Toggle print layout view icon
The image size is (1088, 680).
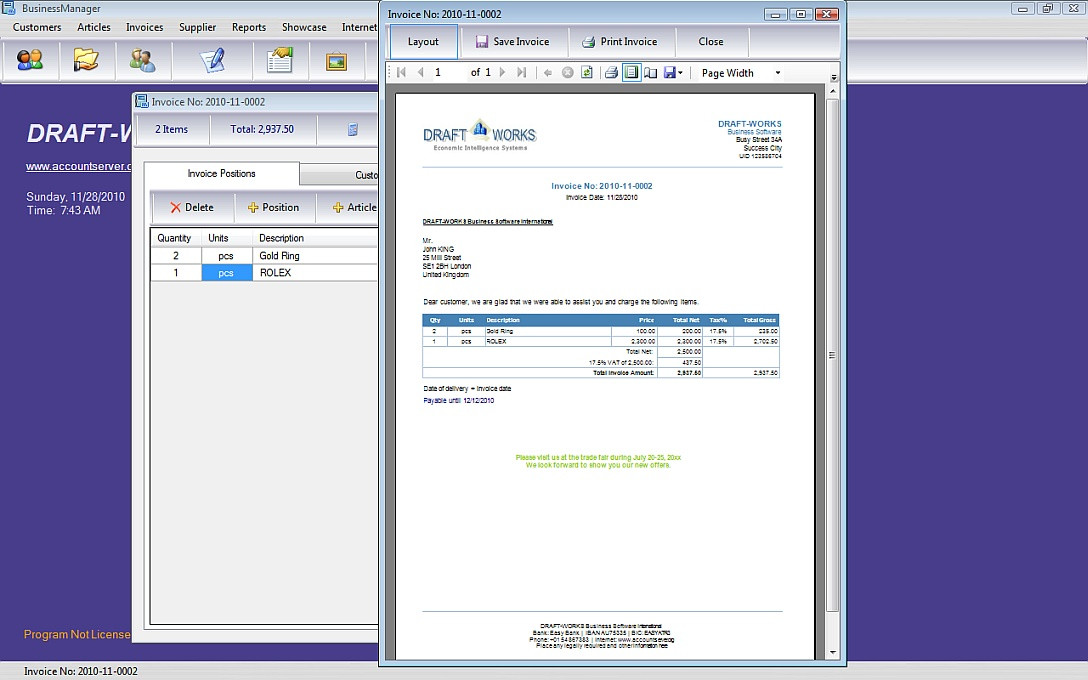click(x=631, y=72)
